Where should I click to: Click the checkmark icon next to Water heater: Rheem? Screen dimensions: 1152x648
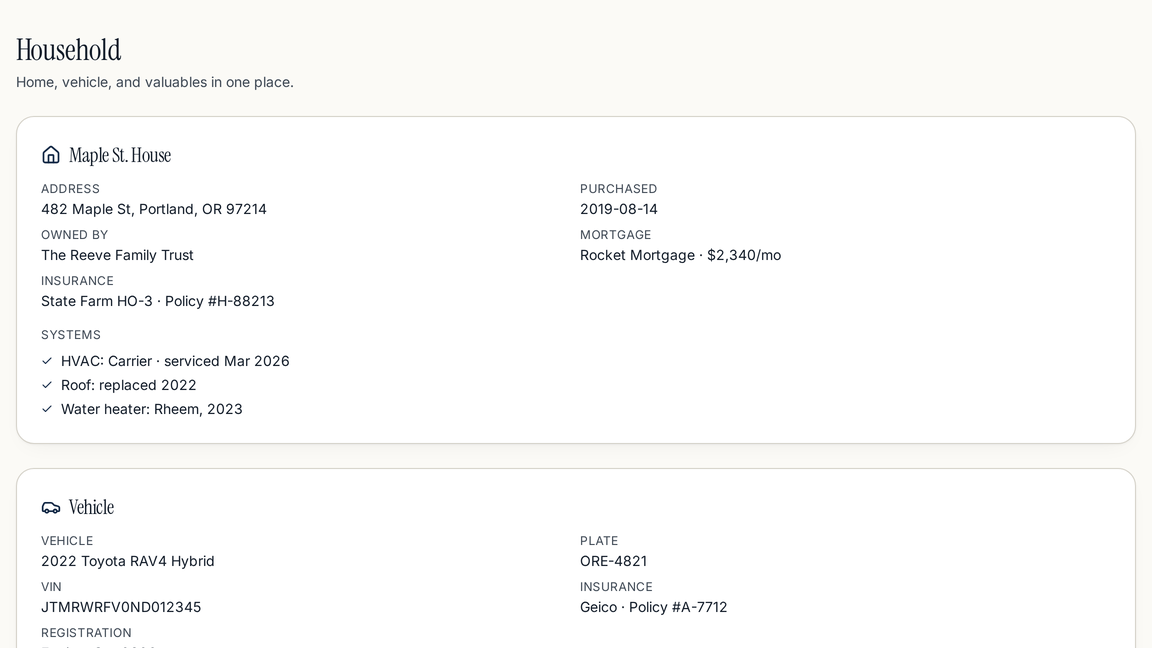pyautogui.click(x=47, y=409)
